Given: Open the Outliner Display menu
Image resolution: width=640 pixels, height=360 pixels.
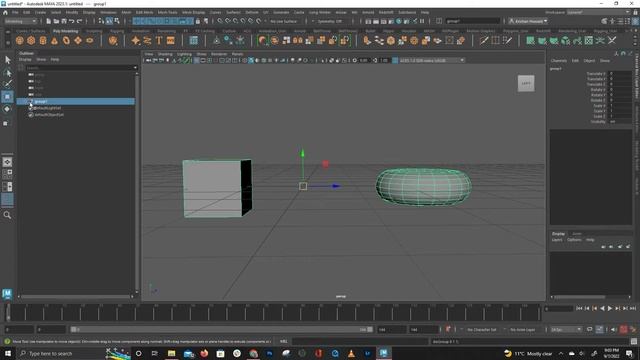Looking at the screenshot, I should pyautogui.click(x=25, y=60).
